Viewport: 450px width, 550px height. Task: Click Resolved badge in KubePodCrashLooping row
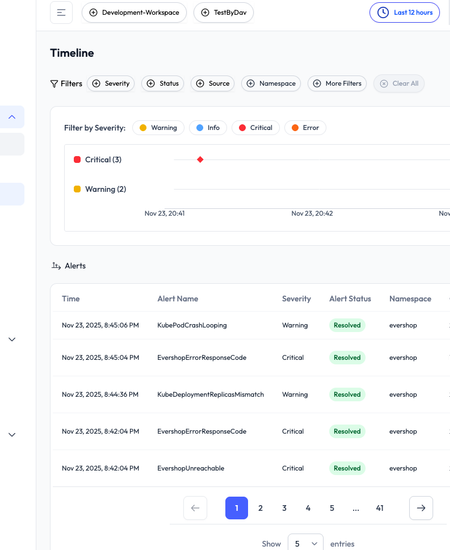(347, 325)
